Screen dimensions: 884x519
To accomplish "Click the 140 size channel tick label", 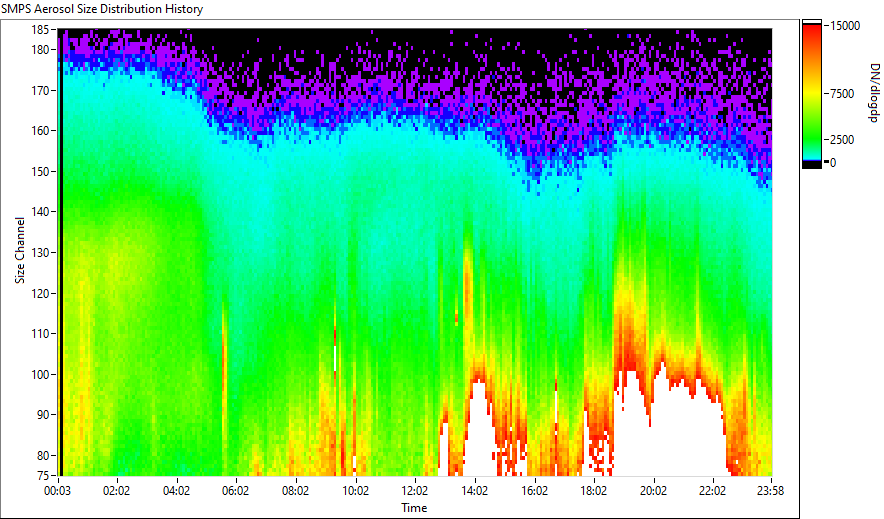I will click(x=42, y=212).
